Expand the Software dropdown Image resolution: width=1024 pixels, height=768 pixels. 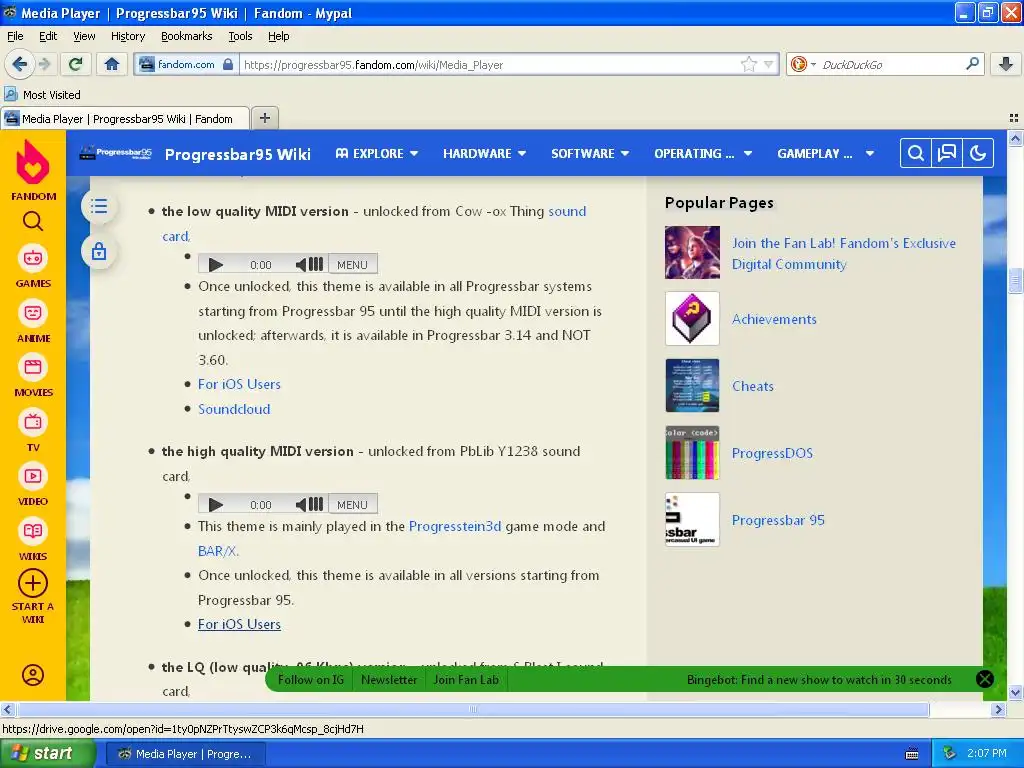pos(590,153)
